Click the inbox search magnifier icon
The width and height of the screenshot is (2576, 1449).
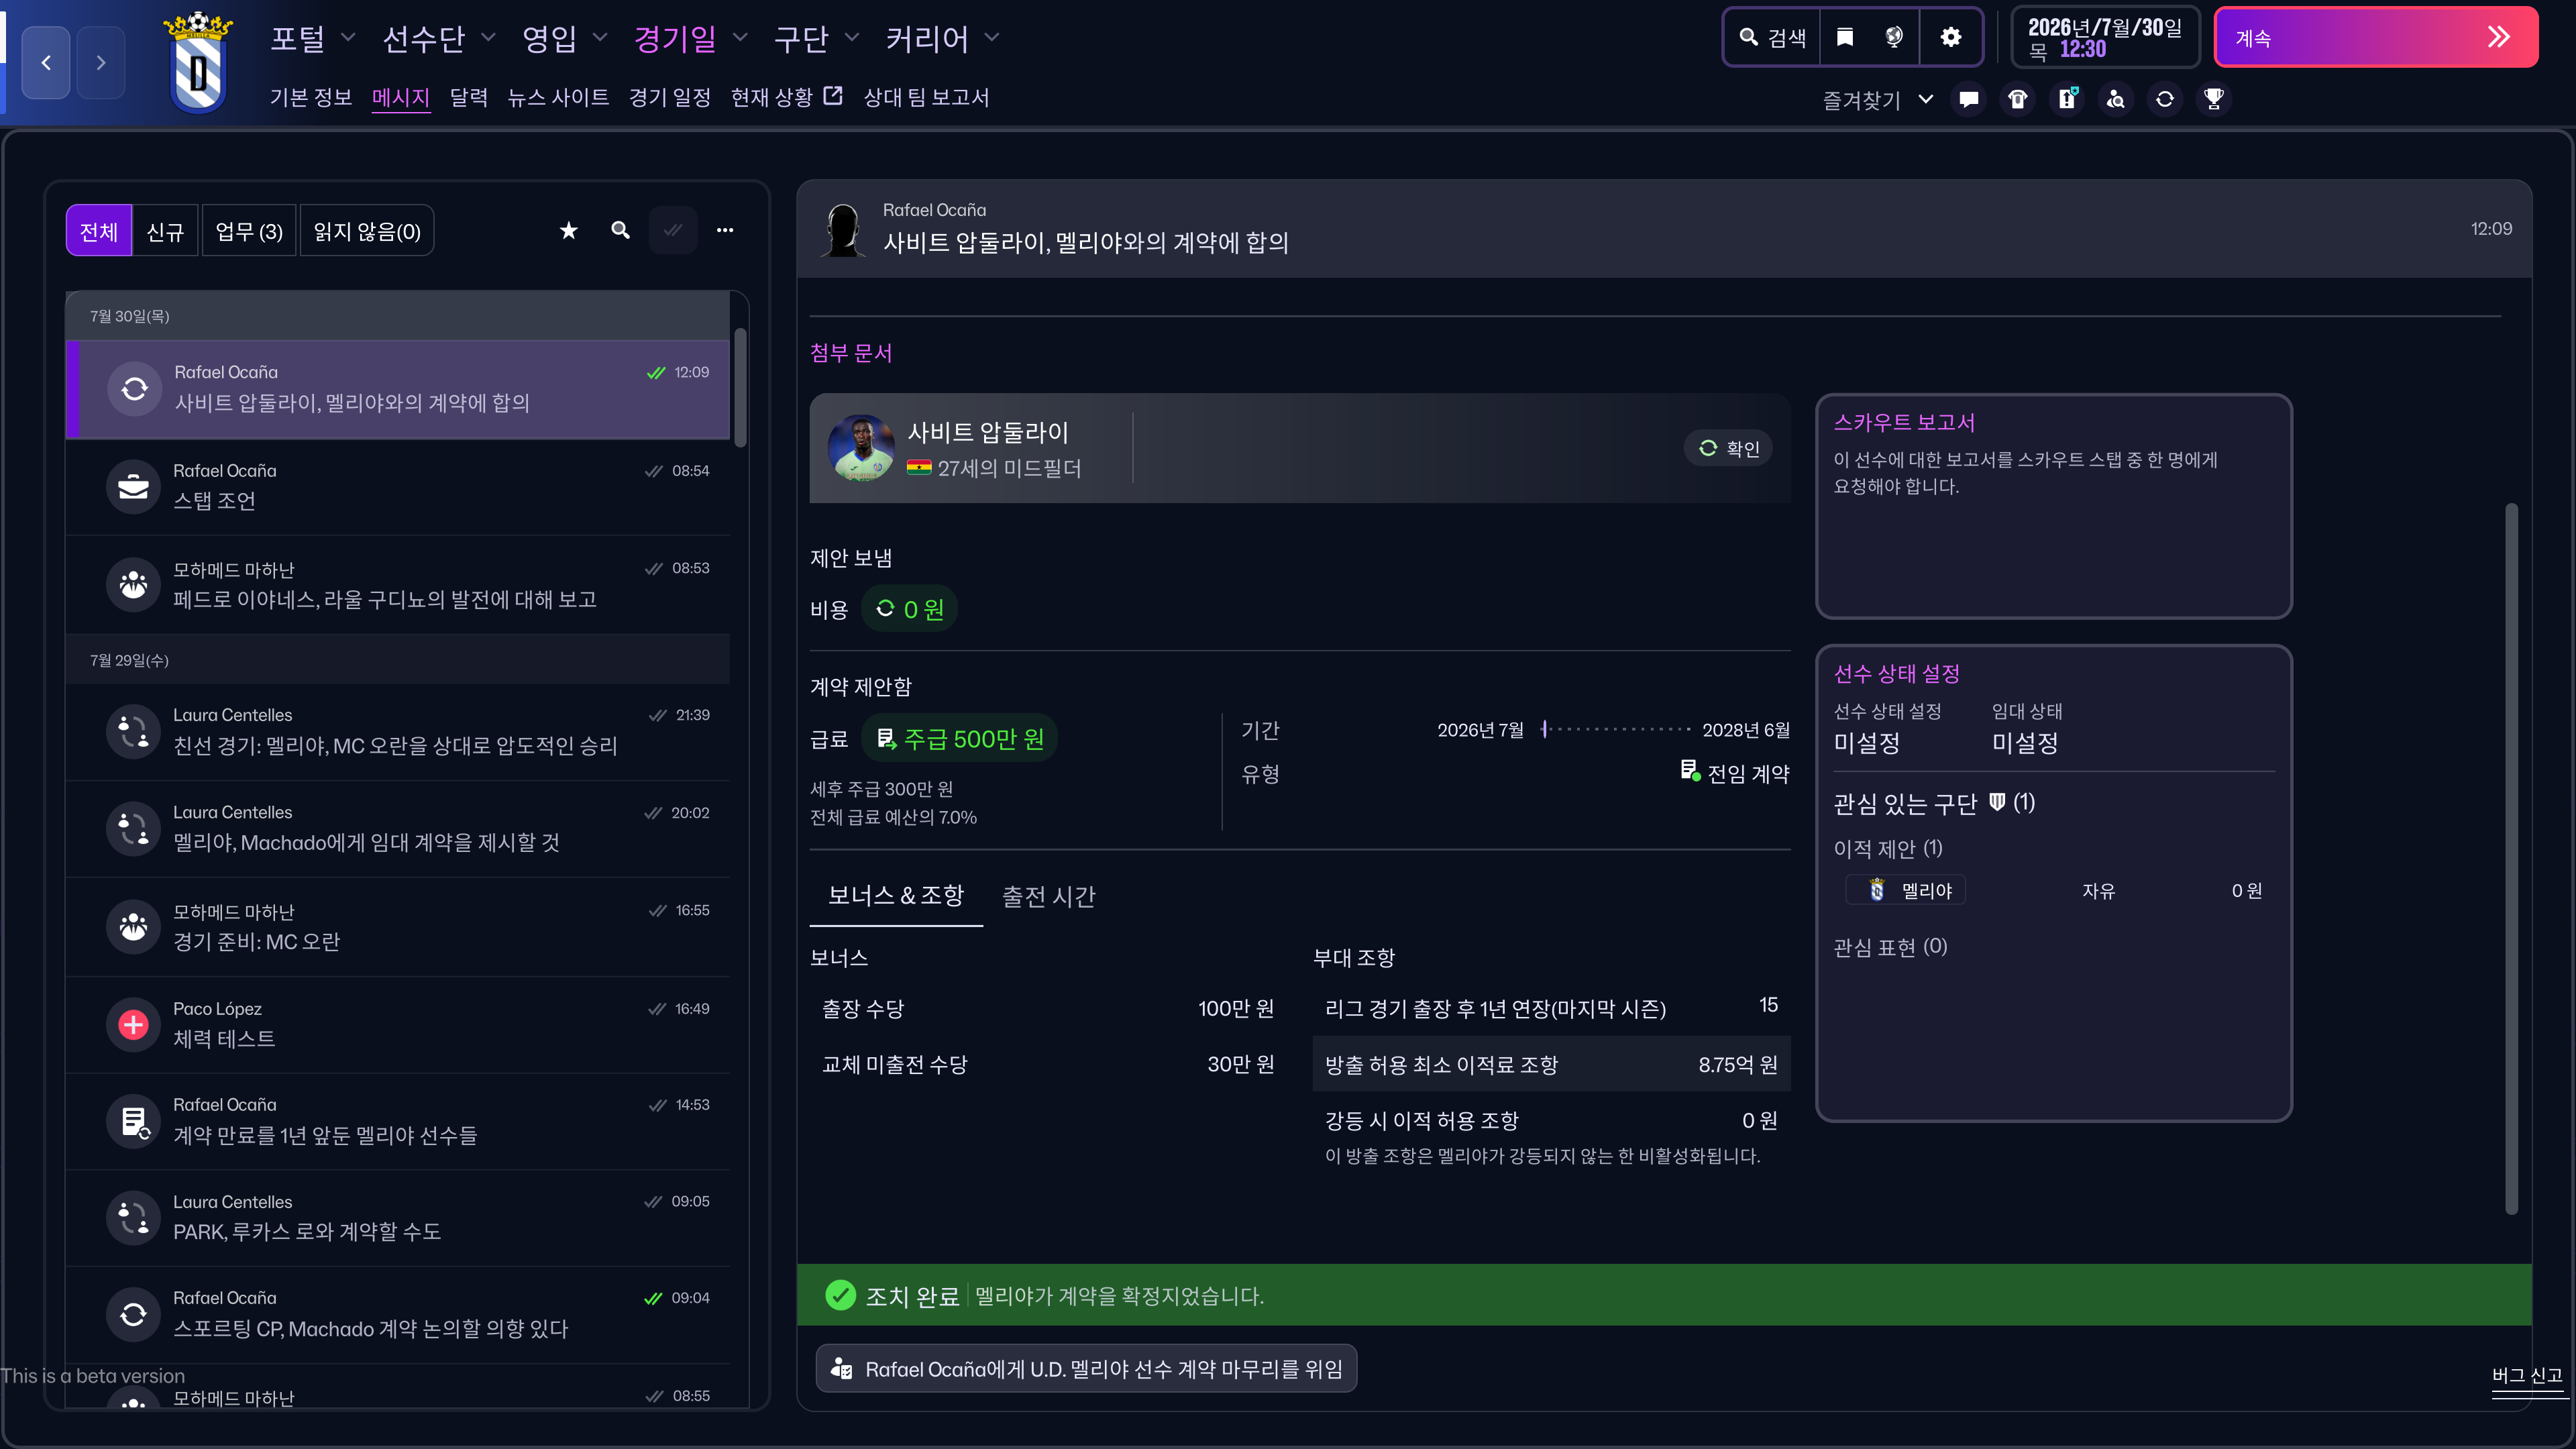620,231
